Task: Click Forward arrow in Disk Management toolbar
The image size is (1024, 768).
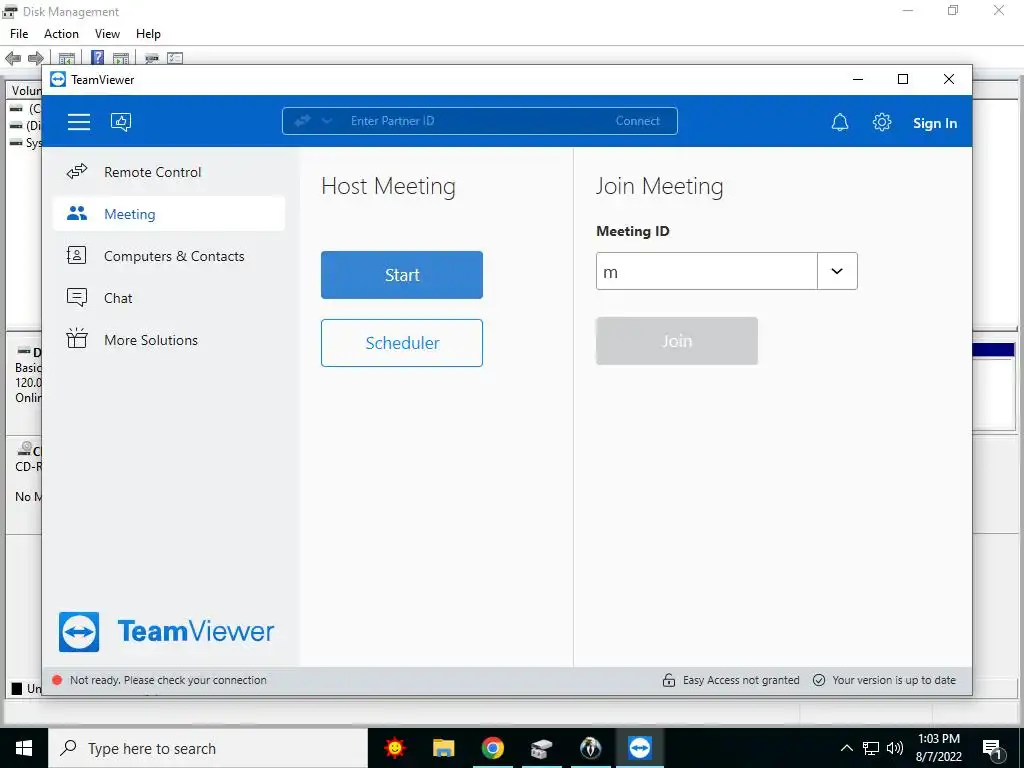Action: pos(36,58)
